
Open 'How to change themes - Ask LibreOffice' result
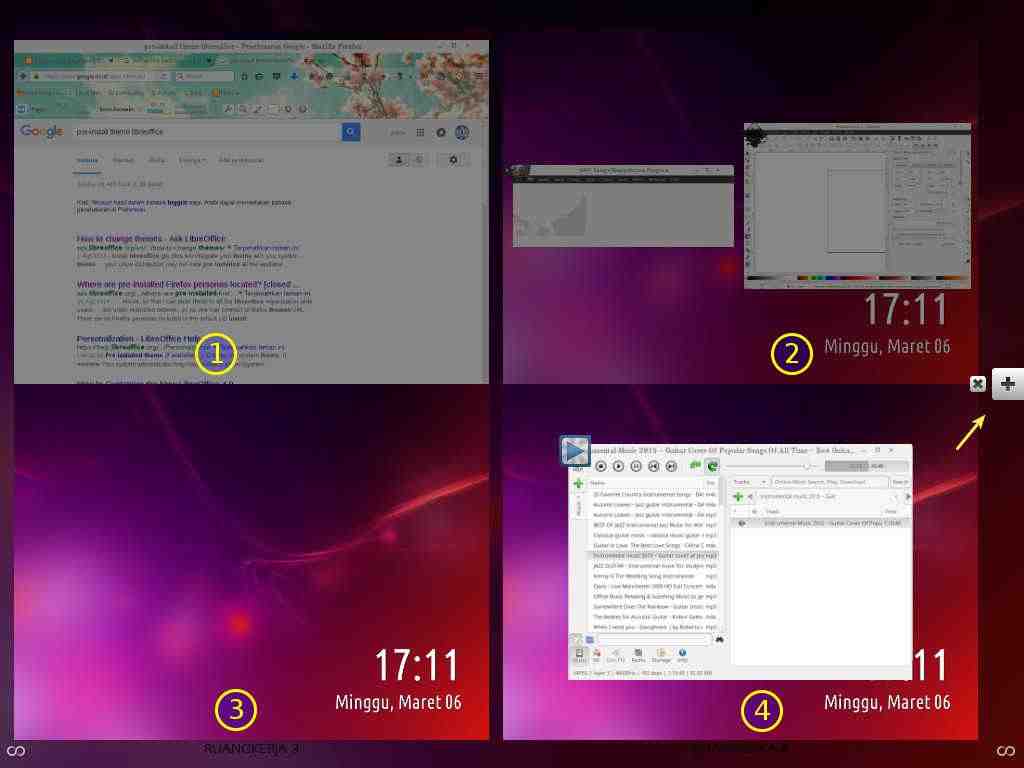[151, 238]
